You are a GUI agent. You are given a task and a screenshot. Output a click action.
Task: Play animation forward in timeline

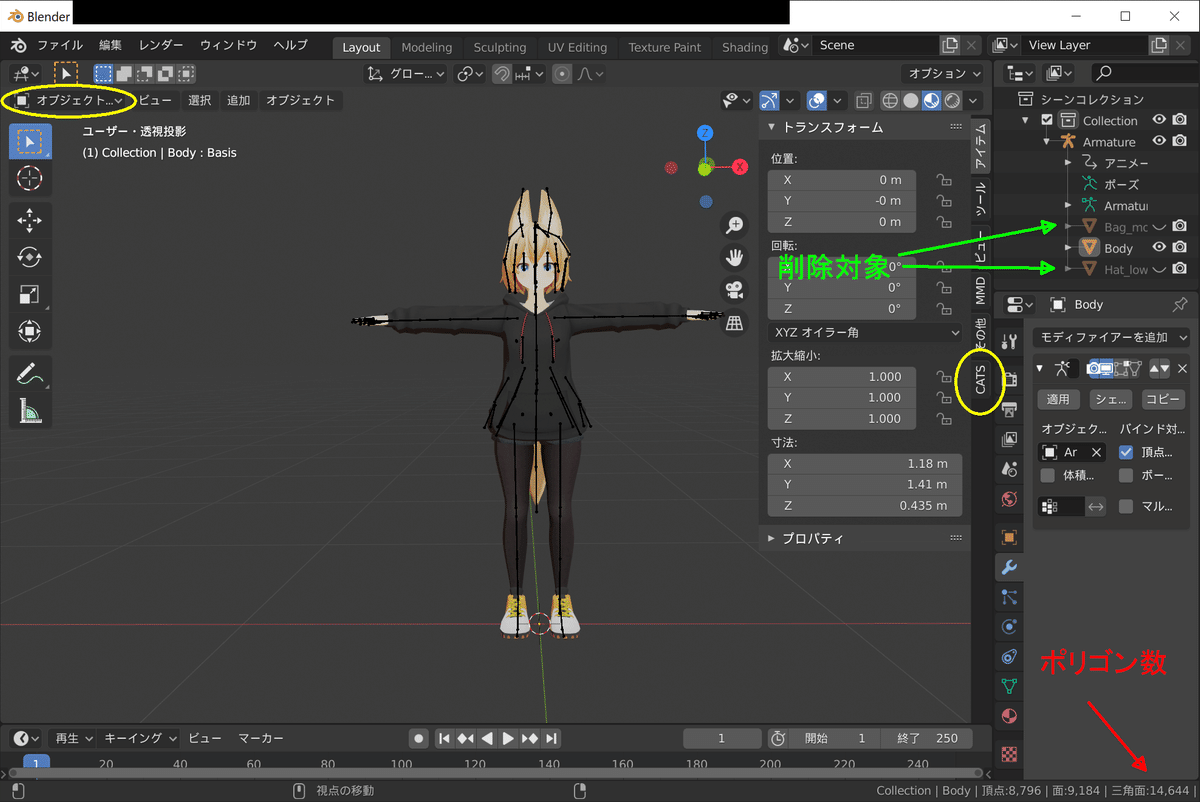coord(508,738)
